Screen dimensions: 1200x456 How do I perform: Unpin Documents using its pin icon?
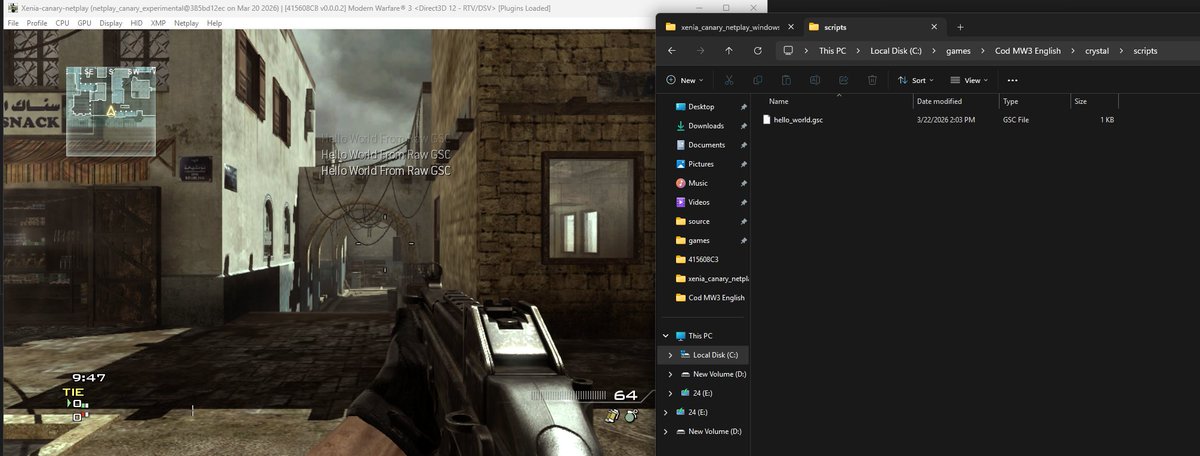[743, 145]
